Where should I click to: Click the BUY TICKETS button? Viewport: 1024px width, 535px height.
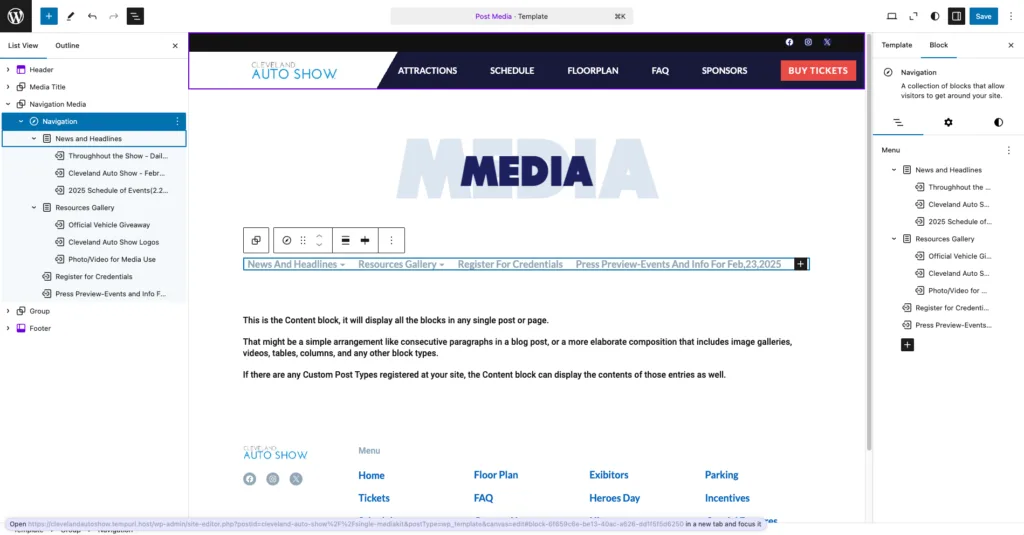818,70
